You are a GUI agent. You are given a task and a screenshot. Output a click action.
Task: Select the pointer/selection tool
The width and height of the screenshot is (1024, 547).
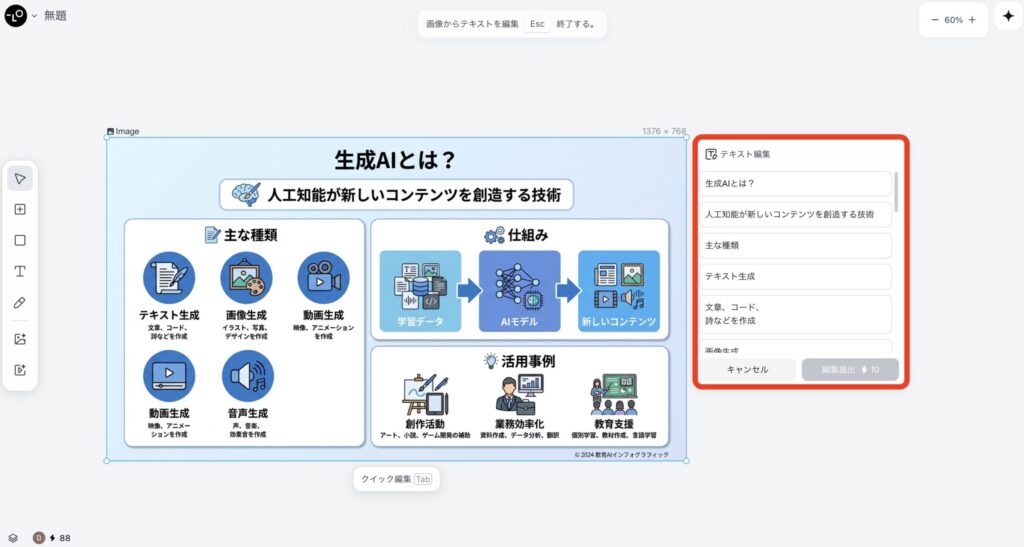point(20,179)
